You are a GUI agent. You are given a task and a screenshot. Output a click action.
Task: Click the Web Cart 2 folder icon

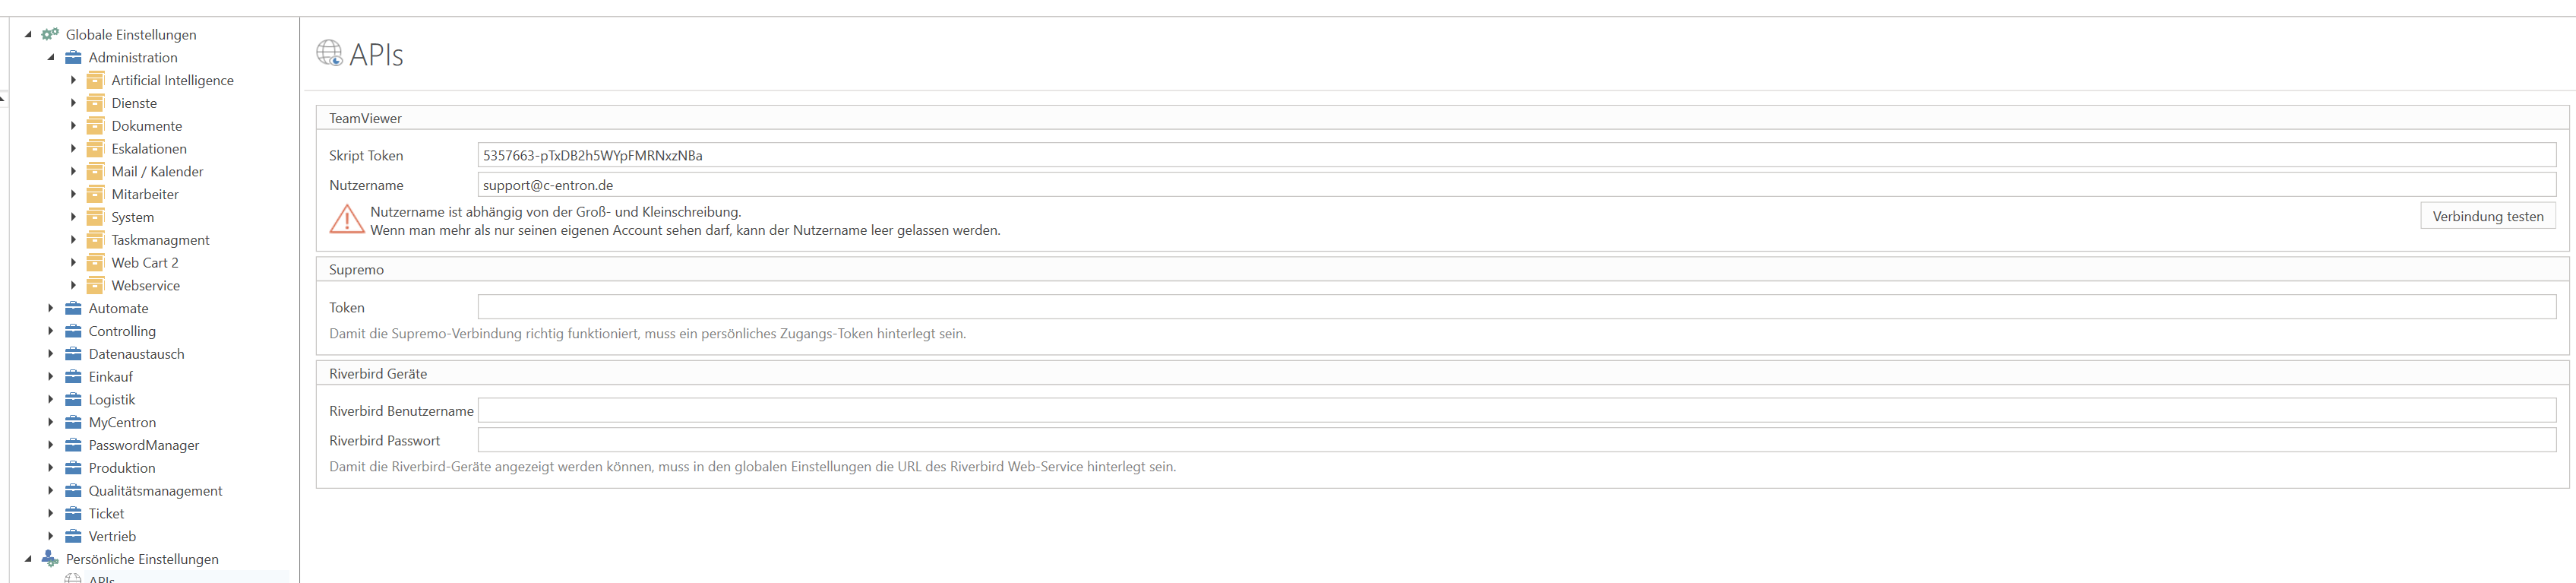pos(96,263)
